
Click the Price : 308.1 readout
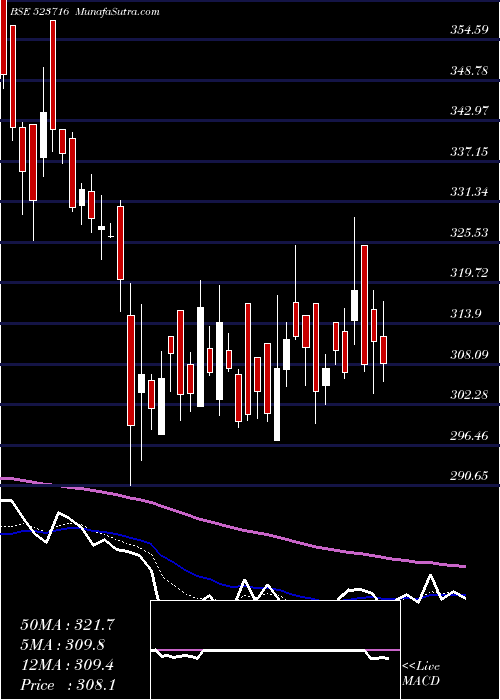[68, 685]
